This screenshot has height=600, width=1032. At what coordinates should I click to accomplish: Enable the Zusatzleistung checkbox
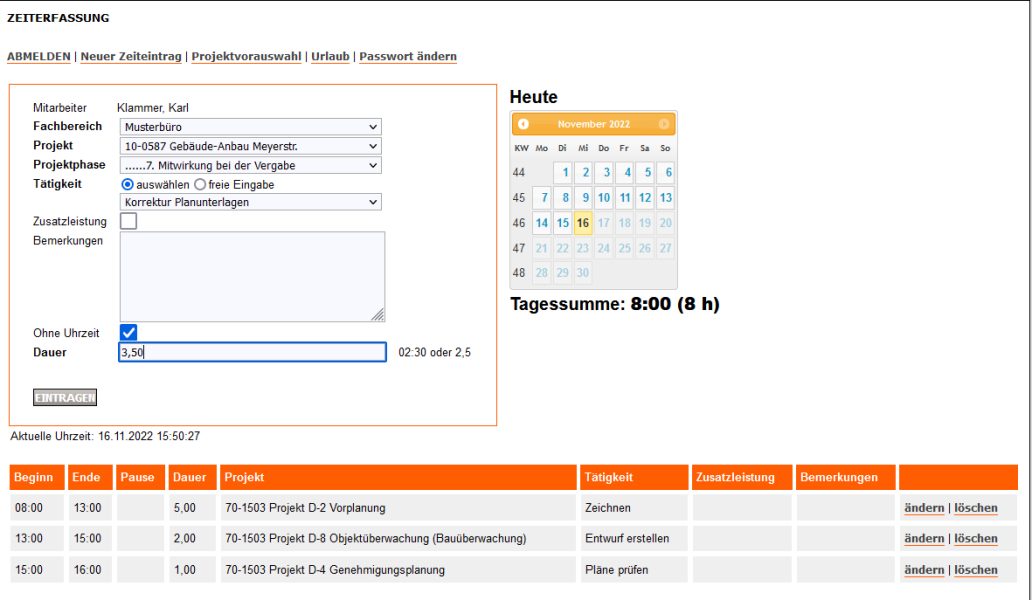pos(127,221)
